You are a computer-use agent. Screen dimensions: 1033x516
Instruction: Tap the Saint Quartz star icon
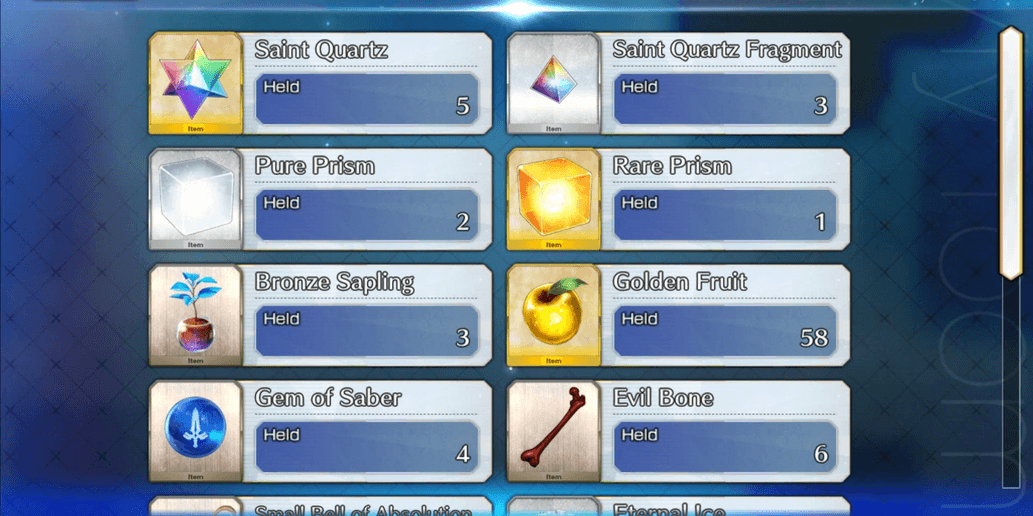tap(196, 84)
